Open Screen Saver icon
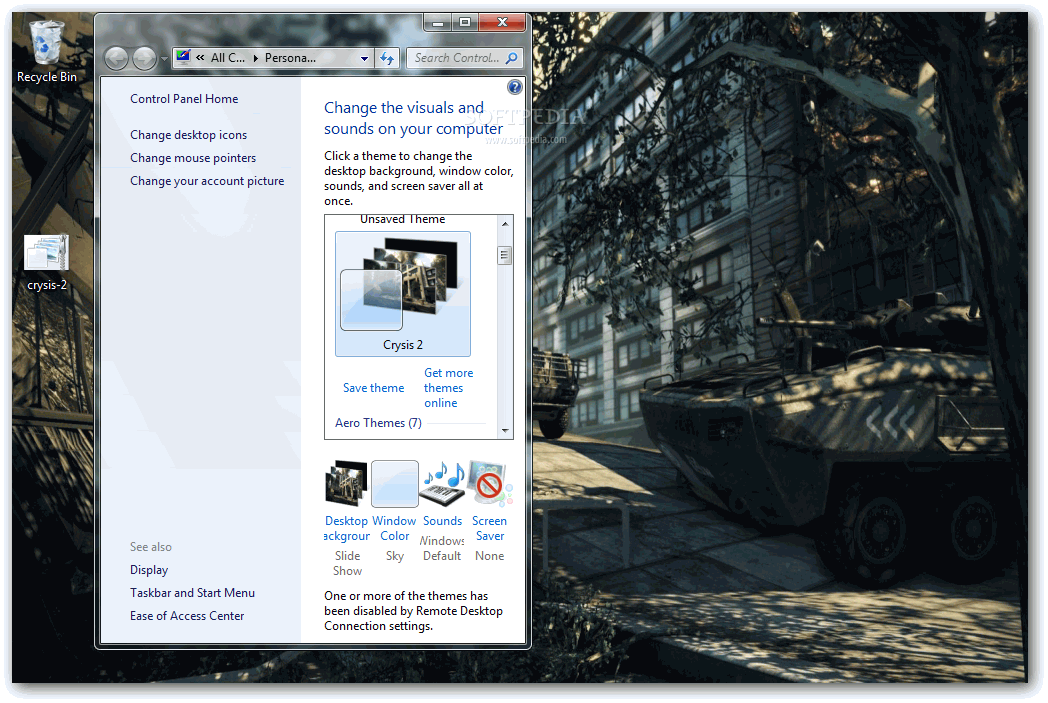1048x703 pixels. (489, 482)
